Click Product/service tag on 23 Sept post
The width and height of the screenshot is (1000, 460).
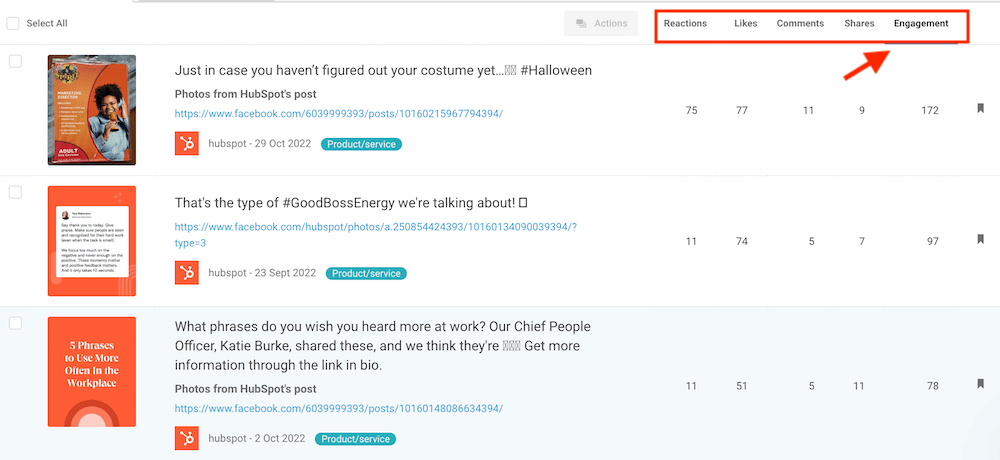click(366, 273)
